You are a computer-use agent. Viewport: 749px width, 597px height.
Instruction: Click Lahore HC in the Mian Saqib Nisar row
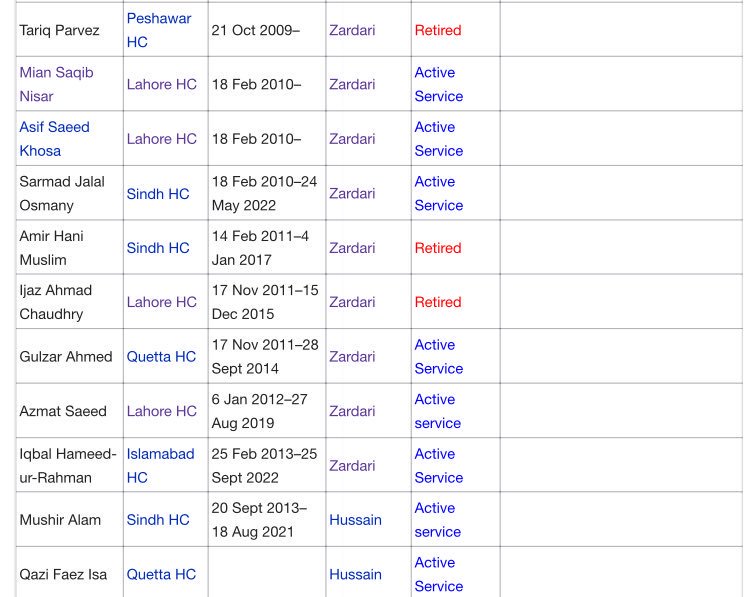tap(161, 84)
